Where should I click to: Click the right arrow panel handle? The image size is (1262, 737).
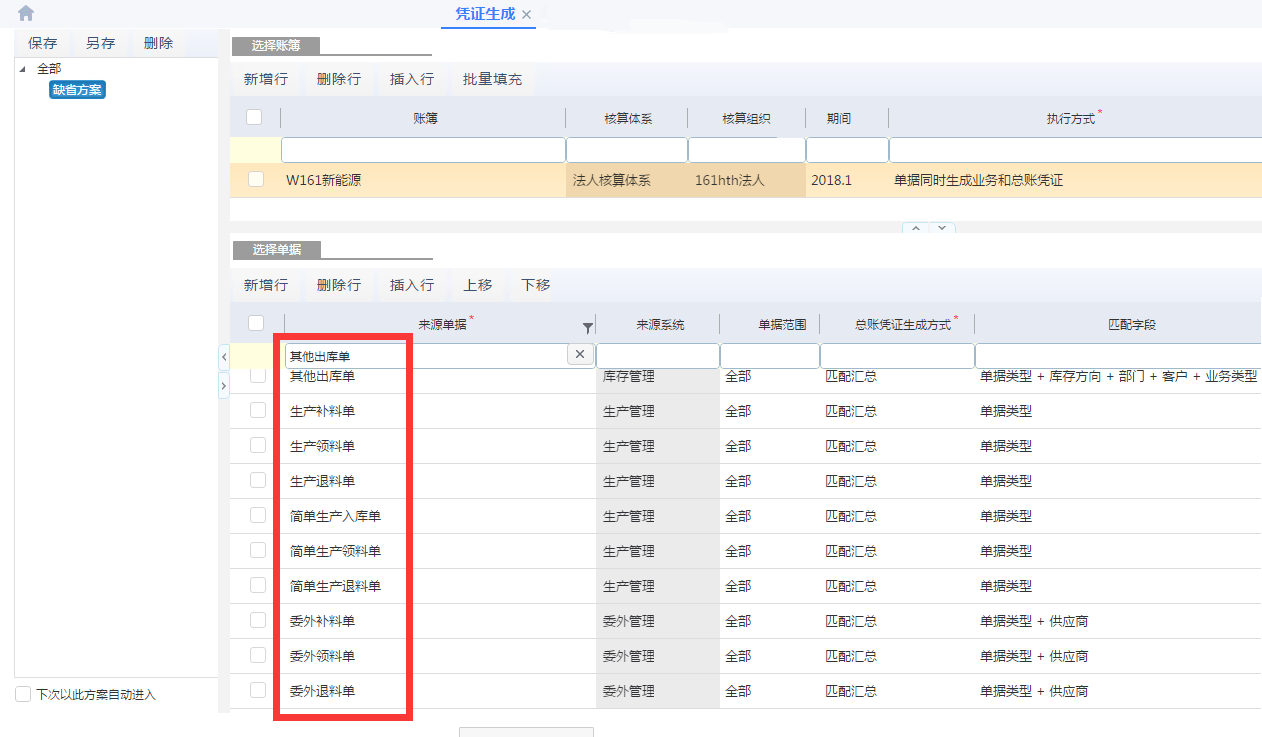pyautogui.click(x=223, y=385)
